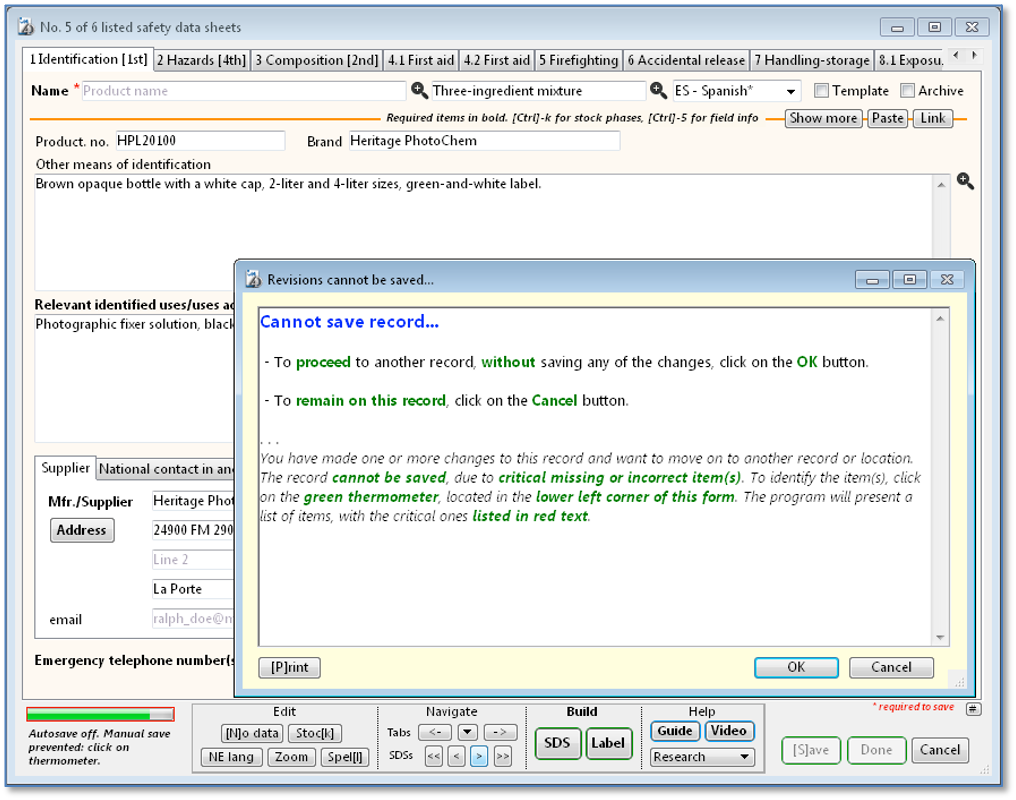Click the Stoc[k] button

pyautogui.click(x=315, y=733)
